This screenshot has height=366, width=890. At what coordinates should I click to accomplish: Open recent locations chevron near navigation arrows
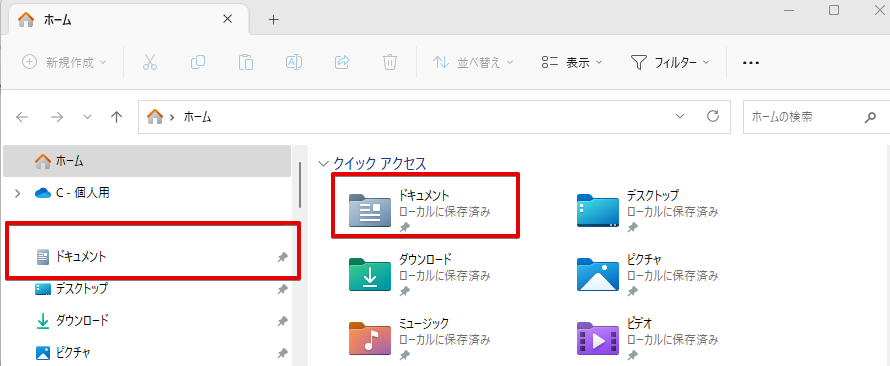(87, 117)
